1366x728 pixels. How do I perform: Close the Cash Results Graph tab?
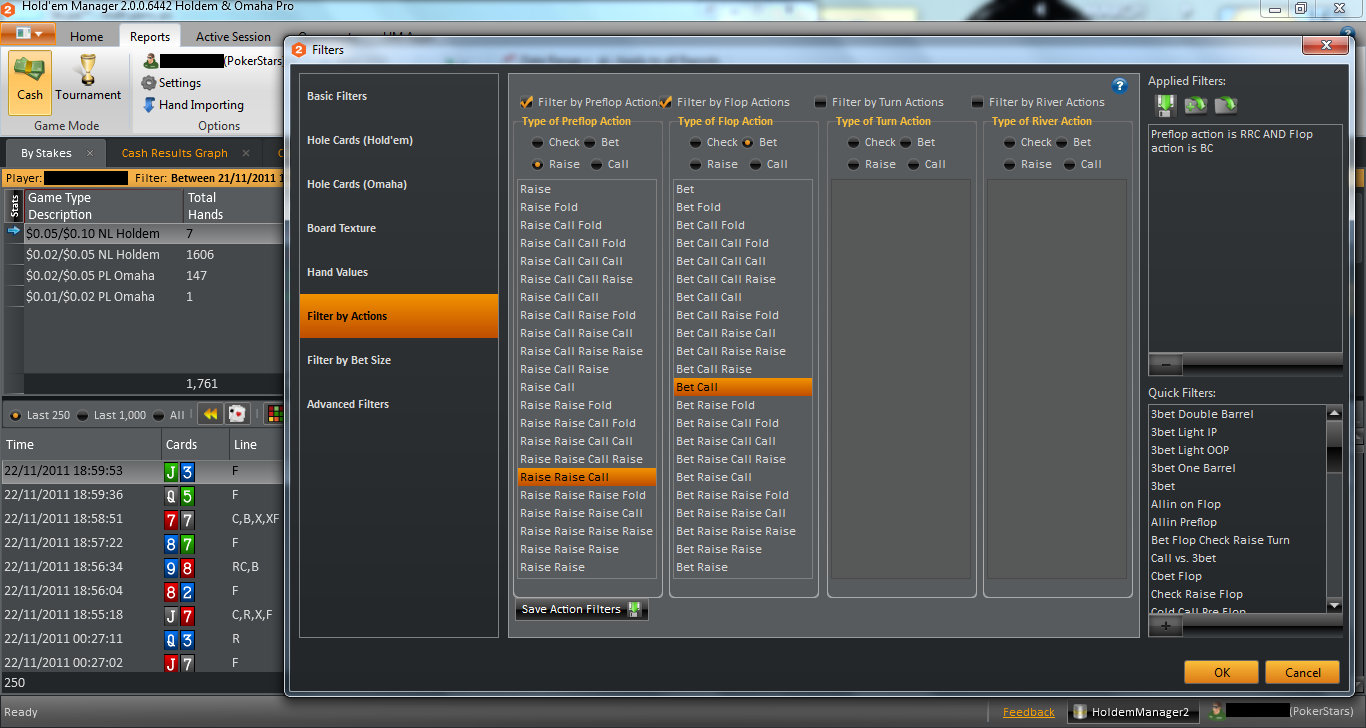click(x=247, y=153)
